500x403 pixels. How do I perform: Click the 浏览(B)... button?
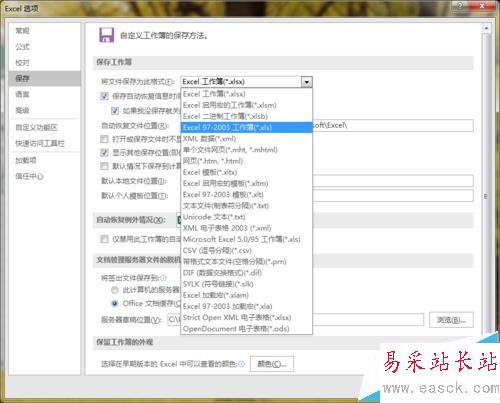(451, 320)
